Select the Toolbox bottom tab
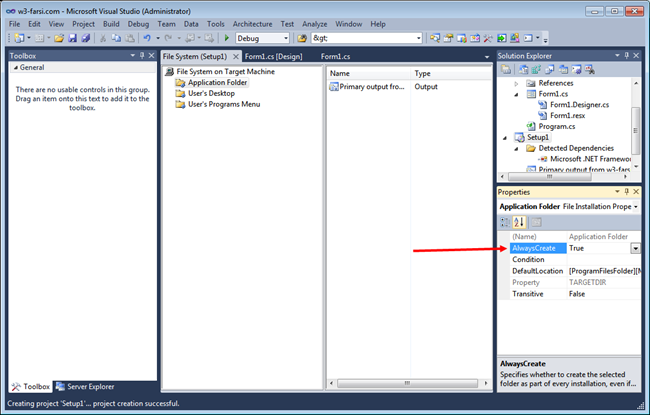The height and width of the screenshot is (415, 650). click(31, 387)
